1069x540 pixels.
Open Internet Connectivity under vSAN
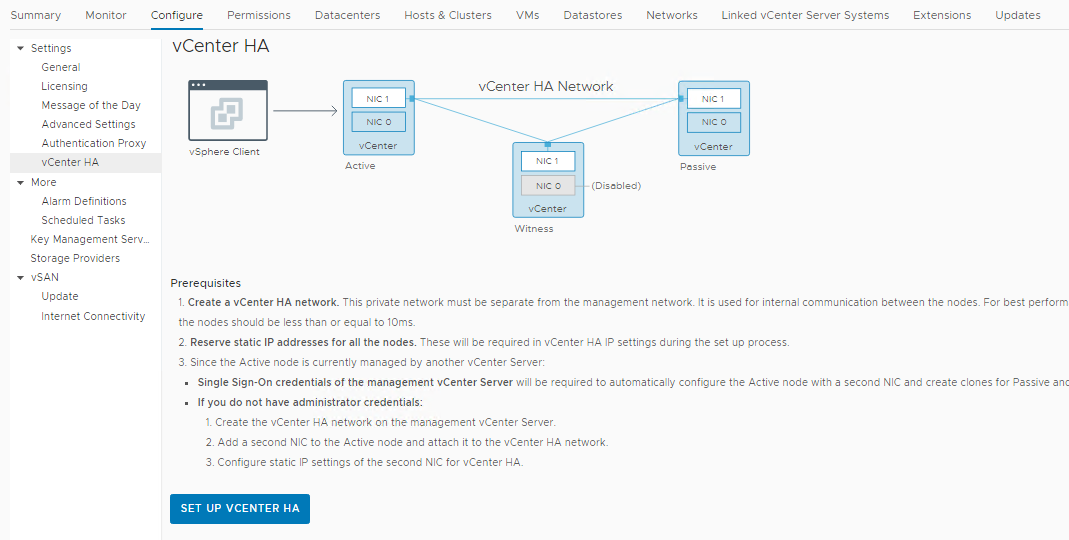[x=93, y=316]
